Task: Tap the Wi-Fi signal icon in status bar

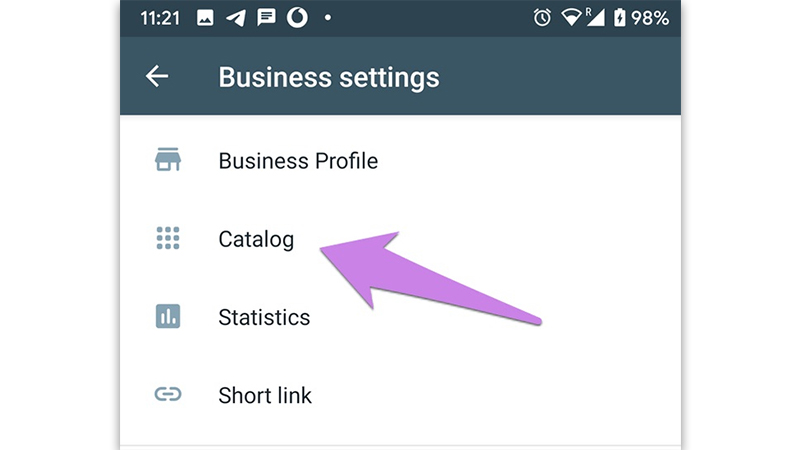Action: point(572,18)
